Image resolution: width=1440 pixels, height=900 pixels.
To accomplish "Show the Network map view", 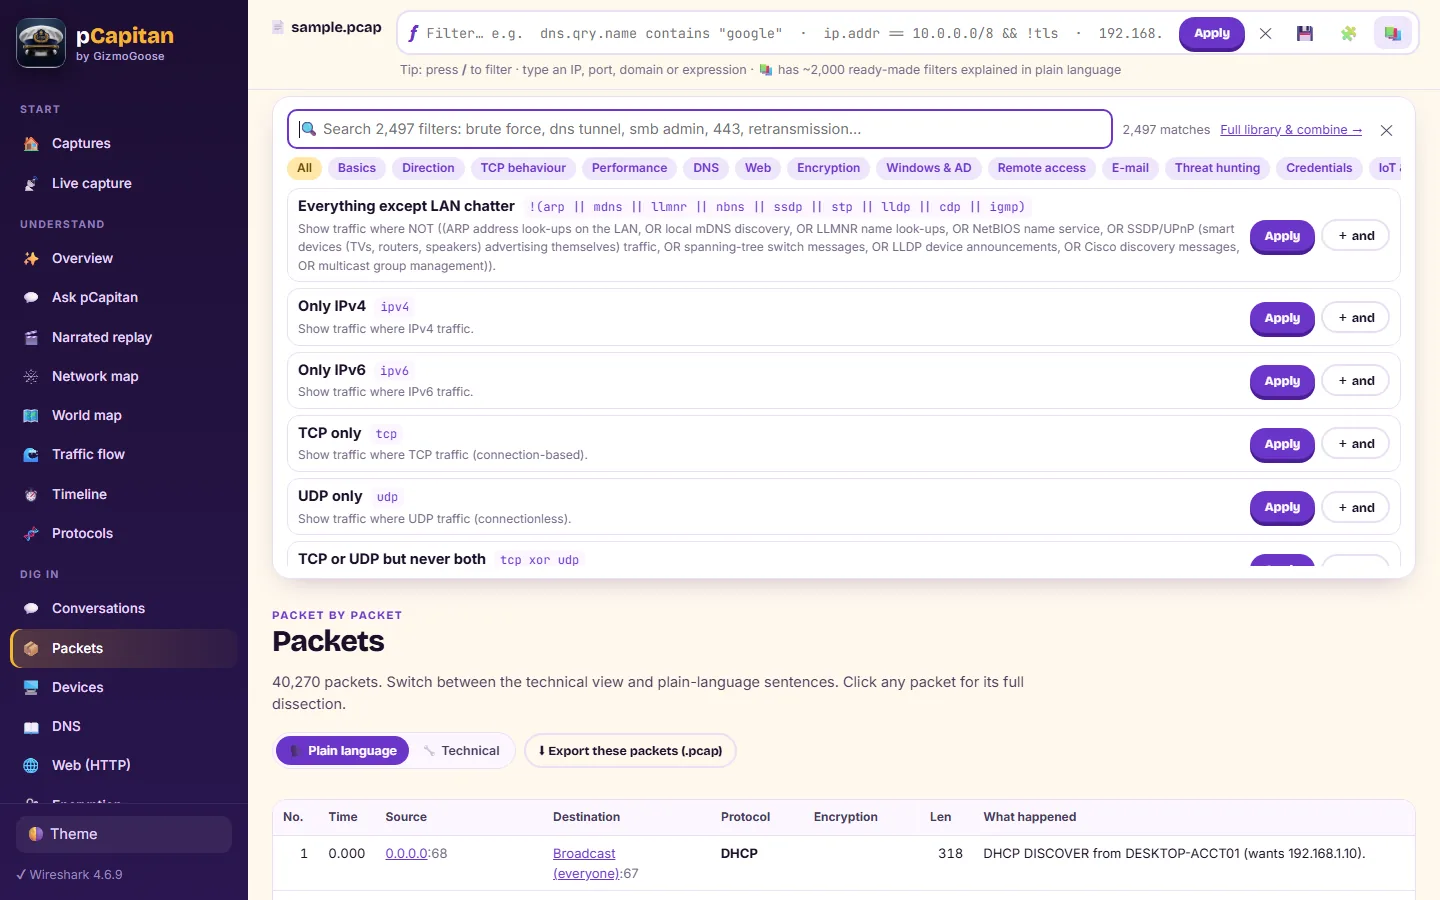I will point(124,376).
